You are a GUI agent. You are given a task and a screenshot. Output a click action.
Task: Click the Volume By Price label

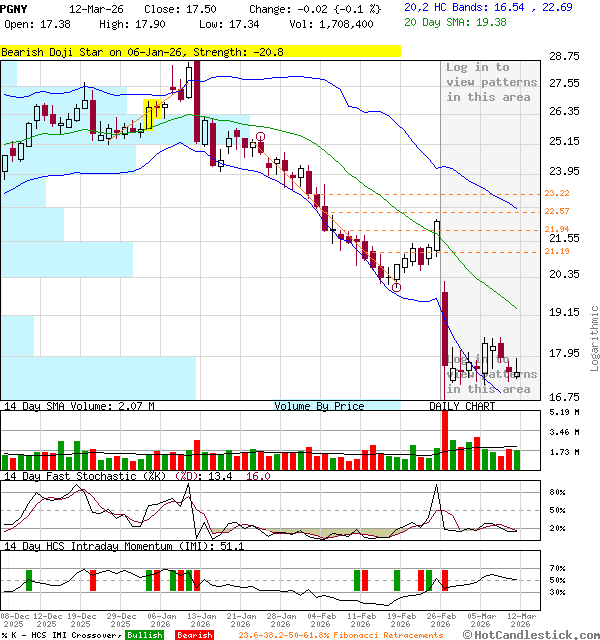[320, 406]
